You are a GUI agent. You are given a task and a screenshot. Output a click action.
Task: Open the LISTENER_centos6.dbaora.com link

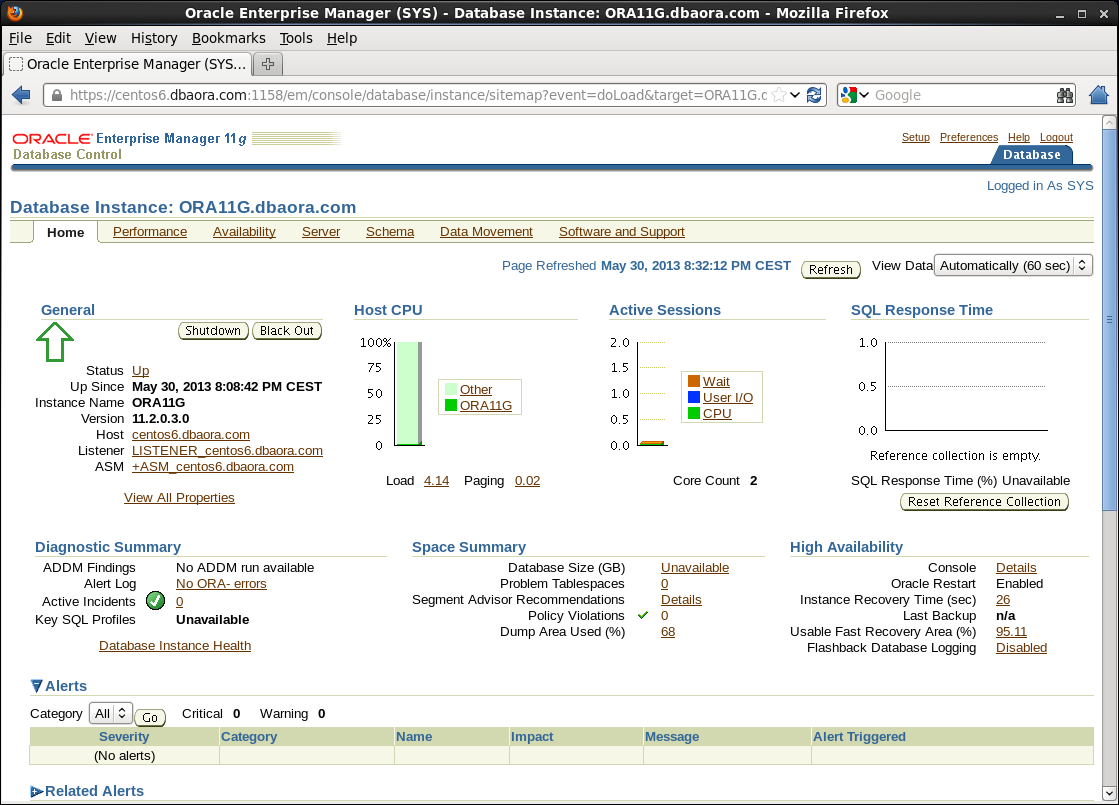(x=227, y=450)
